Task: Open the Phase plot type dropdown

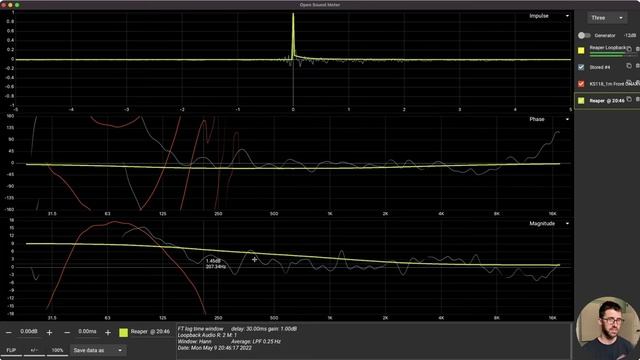Action: 549,119
